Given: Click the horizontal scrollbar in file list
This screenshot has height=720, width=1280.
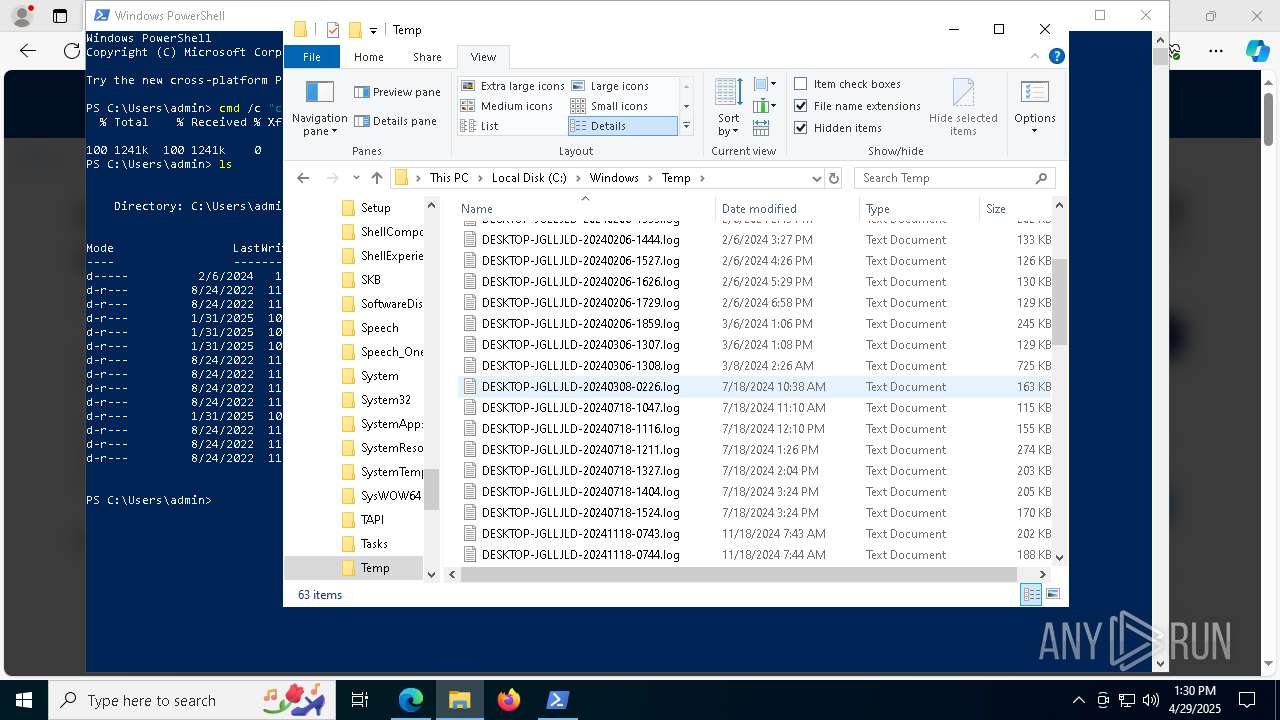Looking at the screenshot, I should (739, 574).
